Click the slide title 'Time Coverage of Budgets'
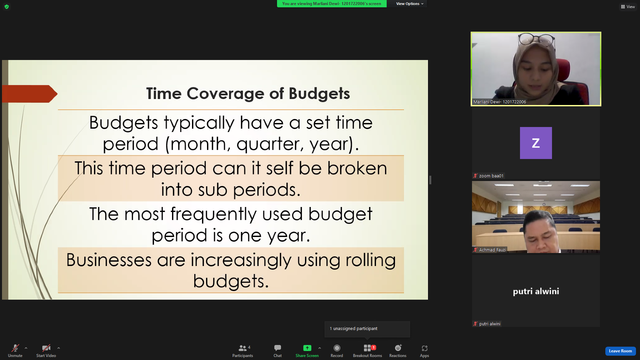Viewport: 640px width, 360px height. click(x=248, y=93)
